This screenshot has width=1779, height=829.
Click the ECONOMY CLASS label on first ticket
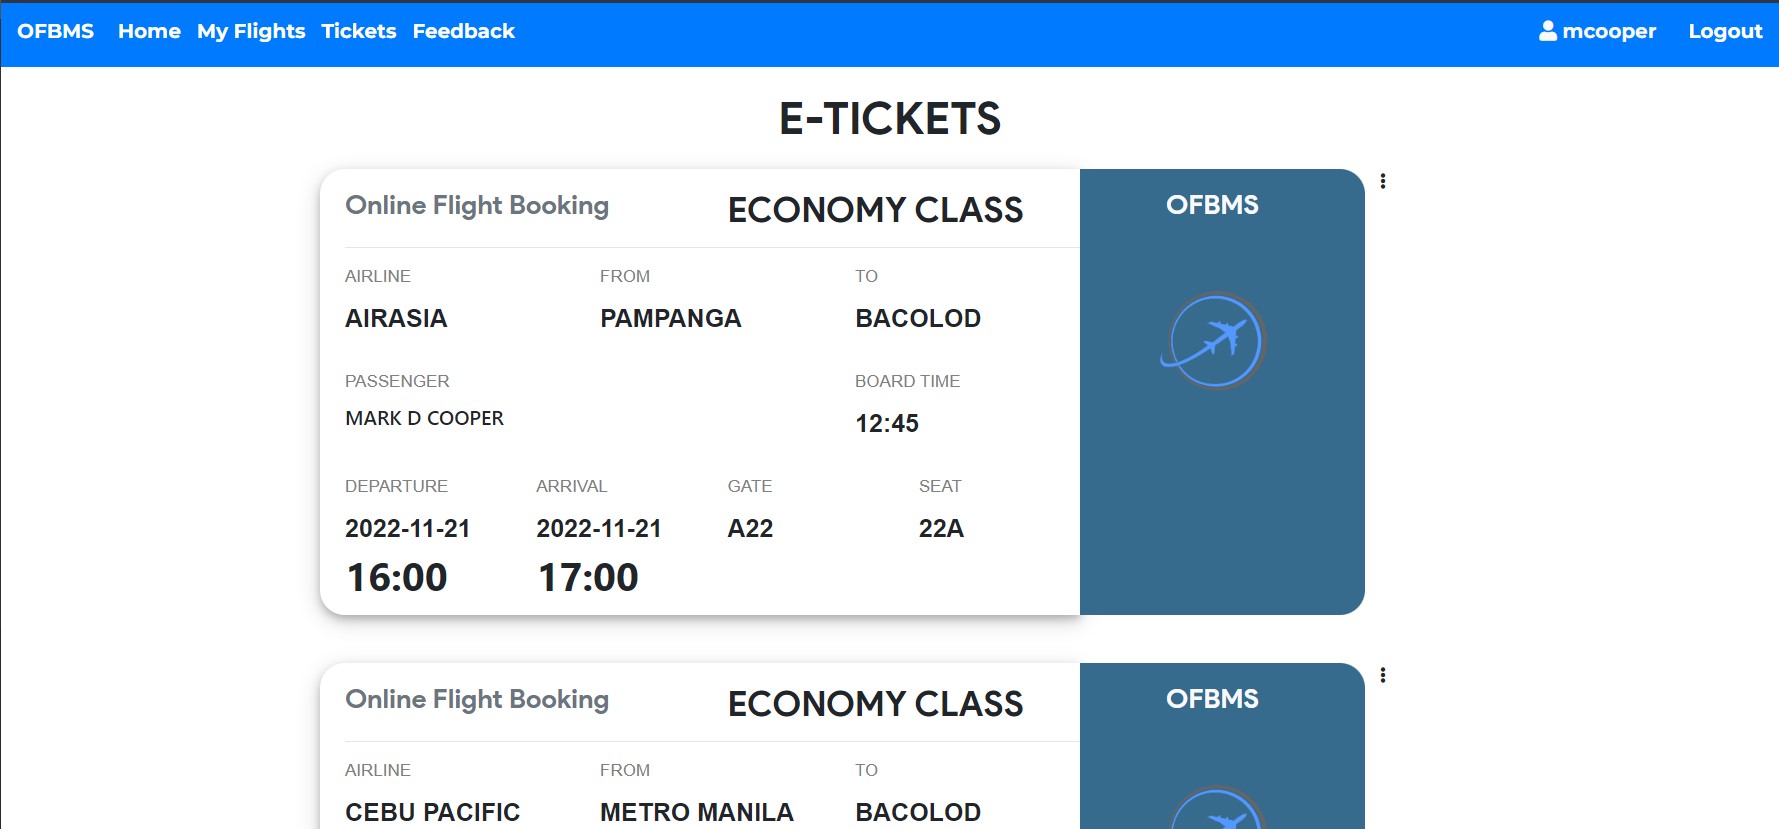click(875, 210)
